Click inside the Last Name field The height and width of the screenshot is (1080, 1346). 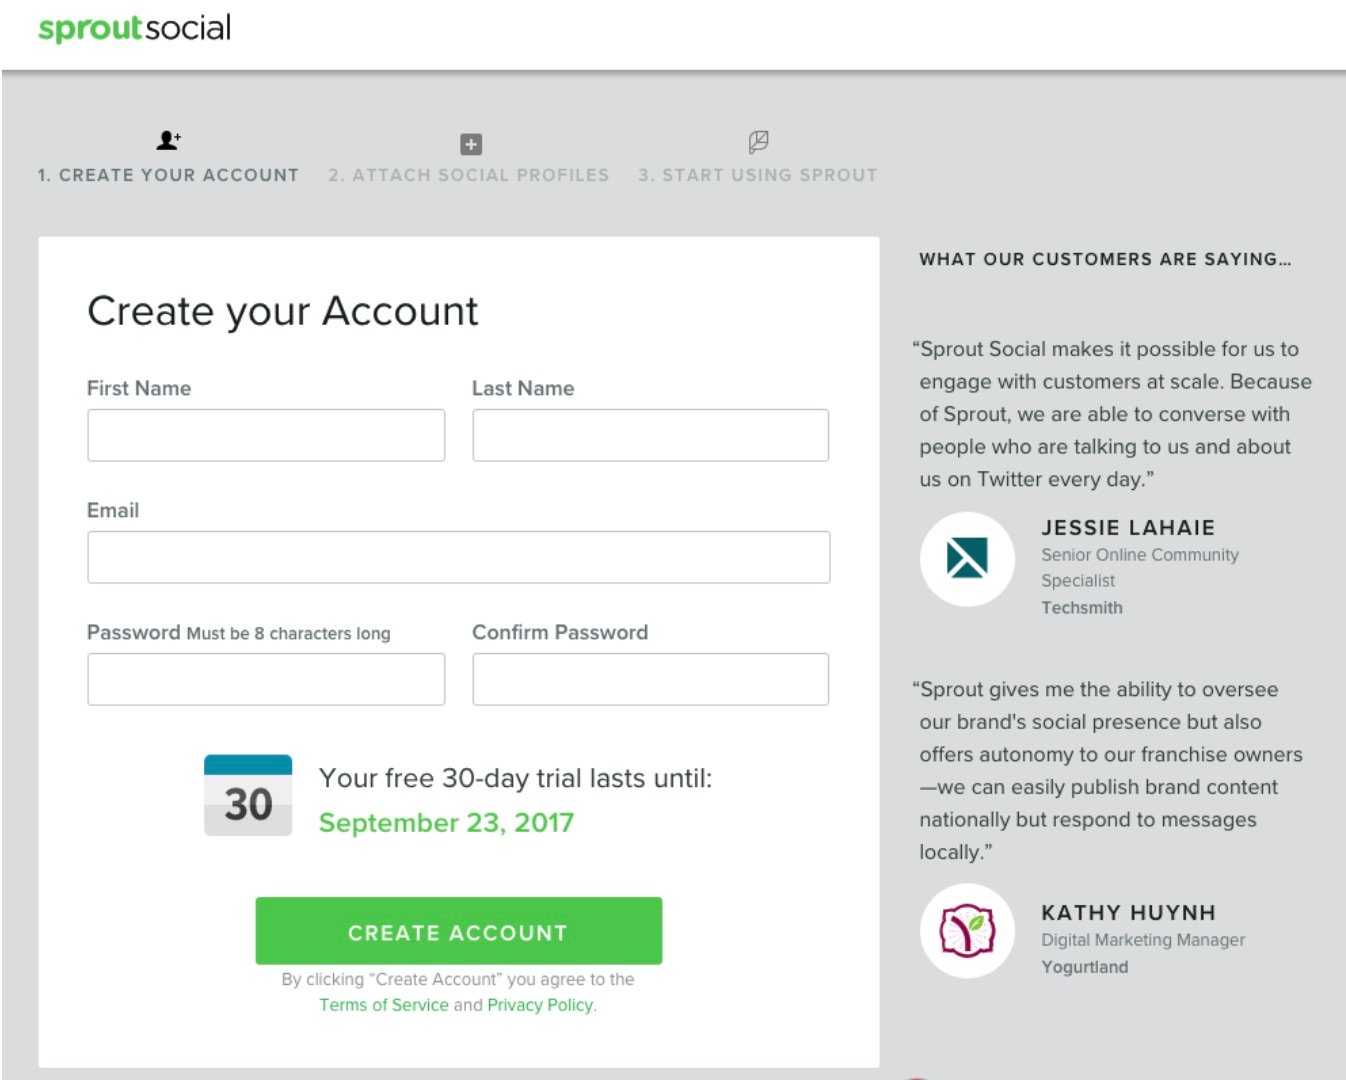click(x=649, y=435)
